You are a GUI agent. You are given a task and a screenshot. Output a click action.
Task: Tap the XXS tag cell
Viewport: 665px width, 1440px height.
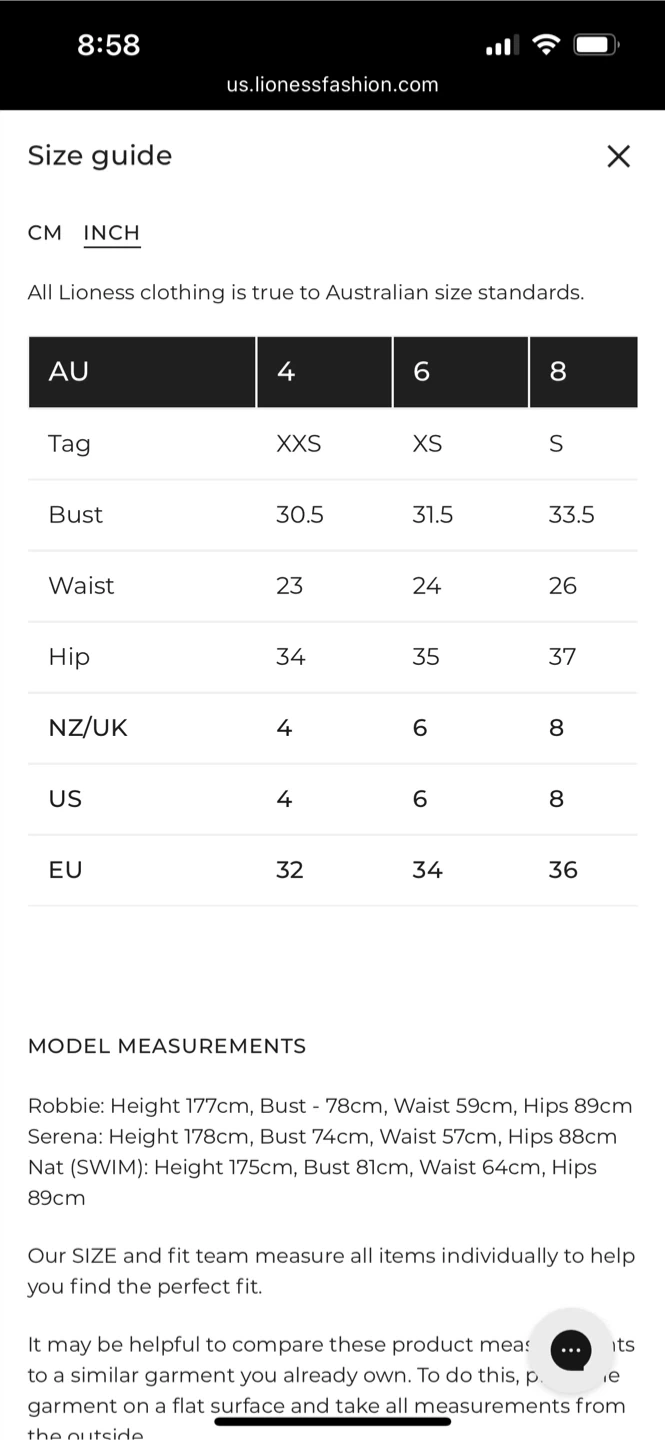298,444
